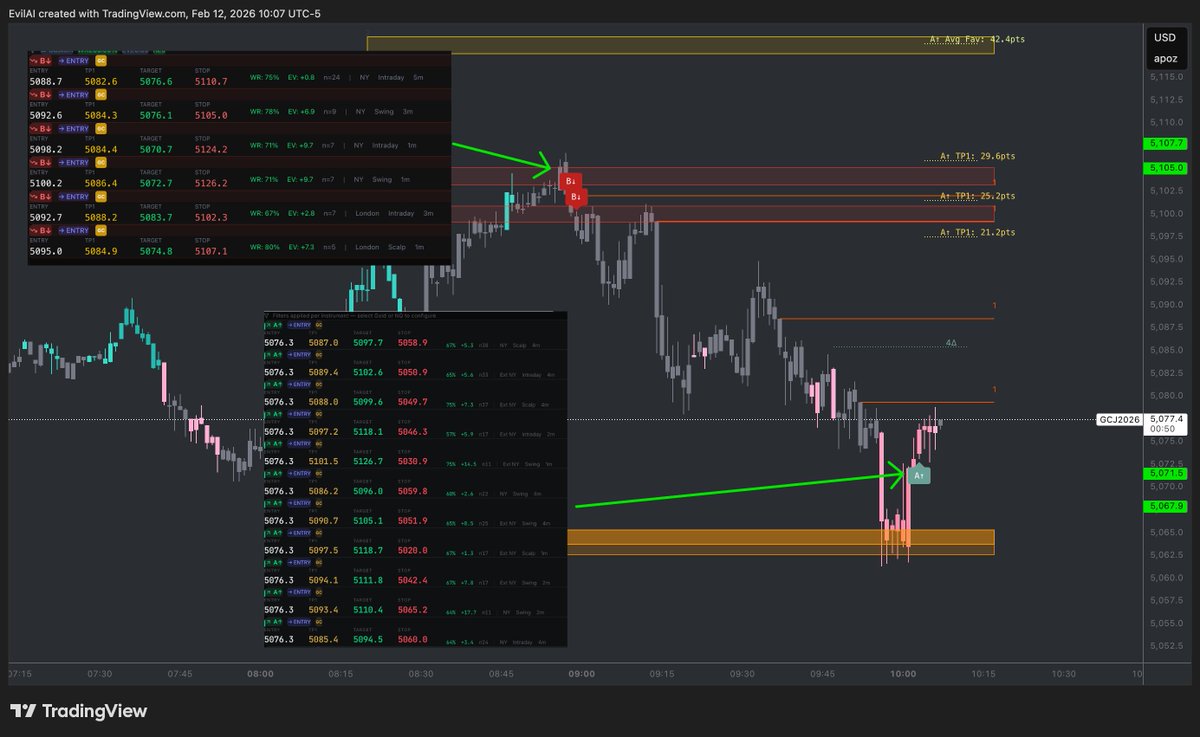Click the B↓ badge above entry 5095.0
This screenshot has height=737, width=1200.
coord(41,230)
